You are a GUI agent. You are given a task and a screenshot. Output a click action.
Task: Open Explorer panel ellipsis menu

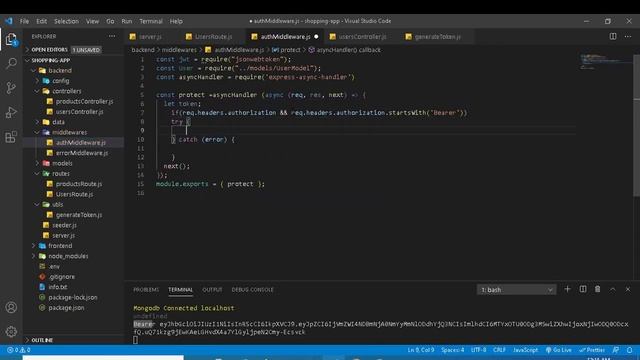[112, 36]
